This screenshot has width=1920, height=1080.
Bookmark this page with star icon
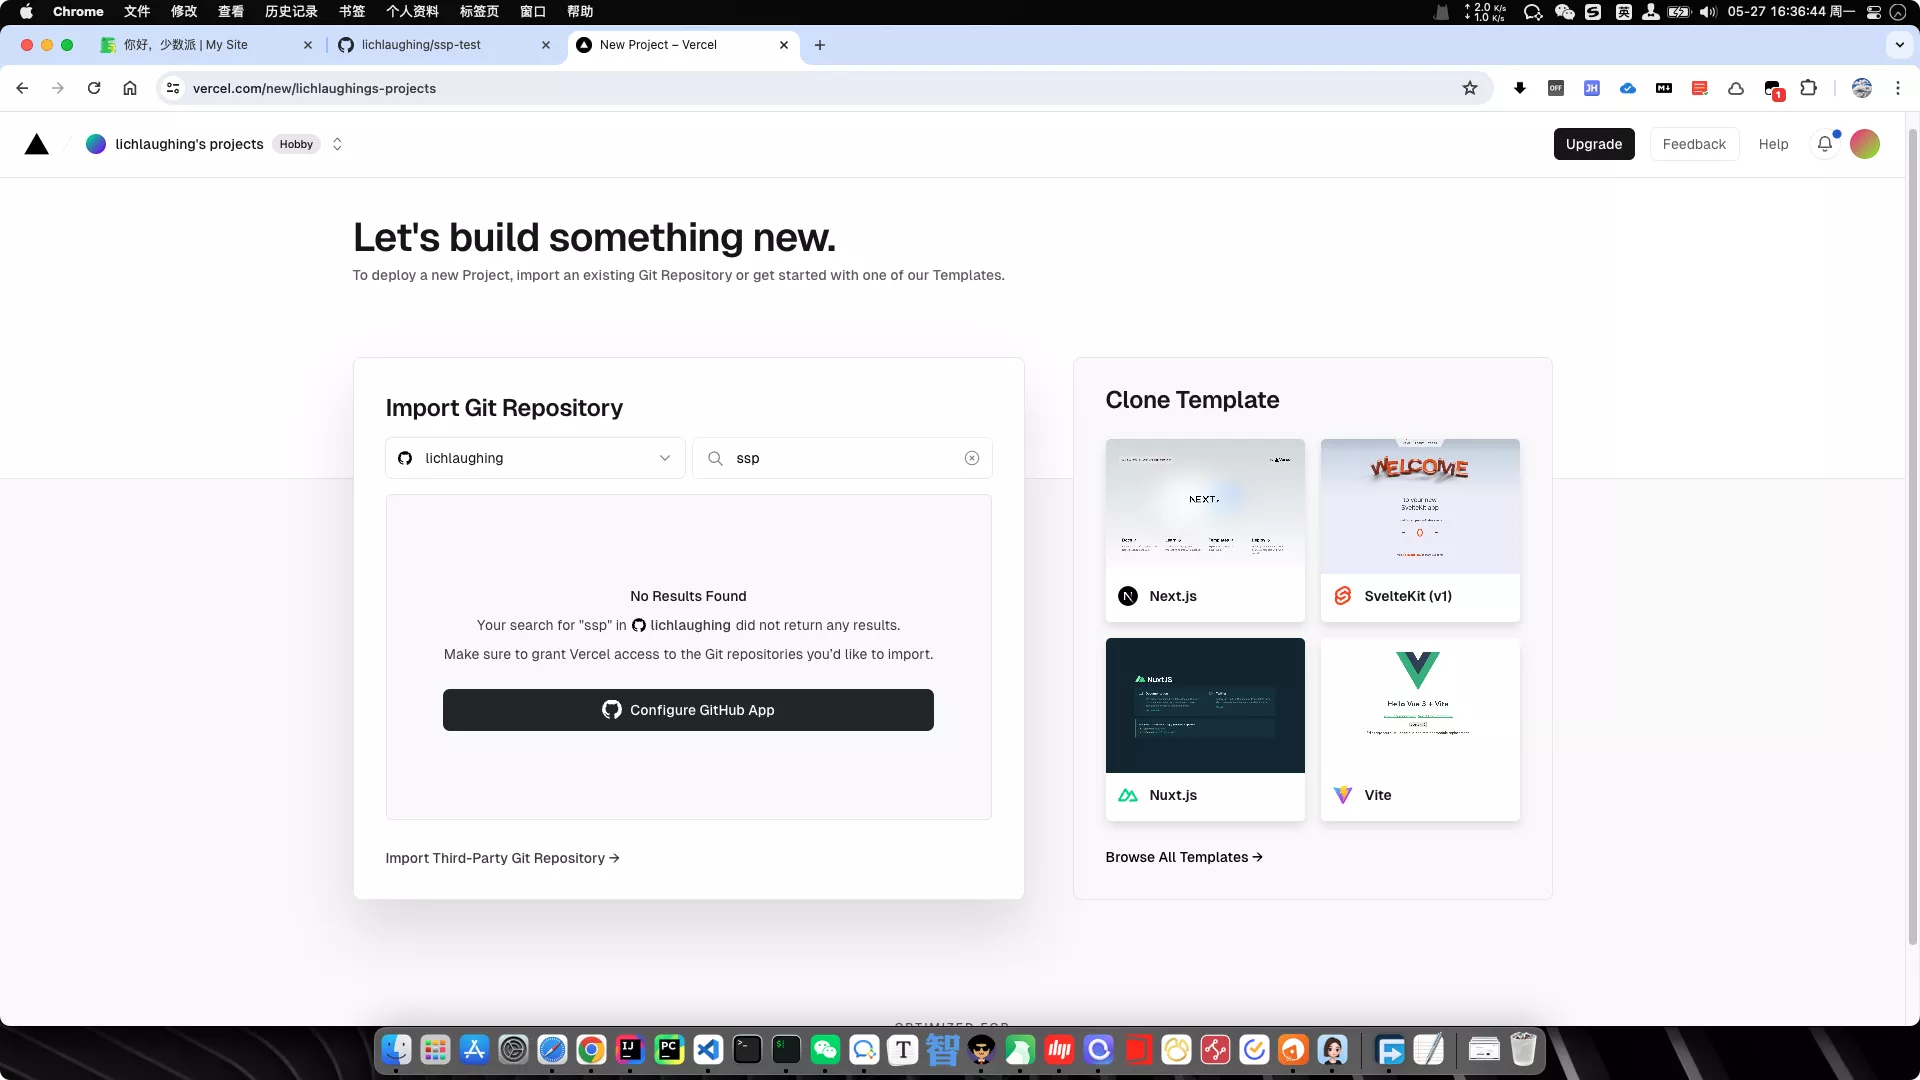tap(1469, 88)
